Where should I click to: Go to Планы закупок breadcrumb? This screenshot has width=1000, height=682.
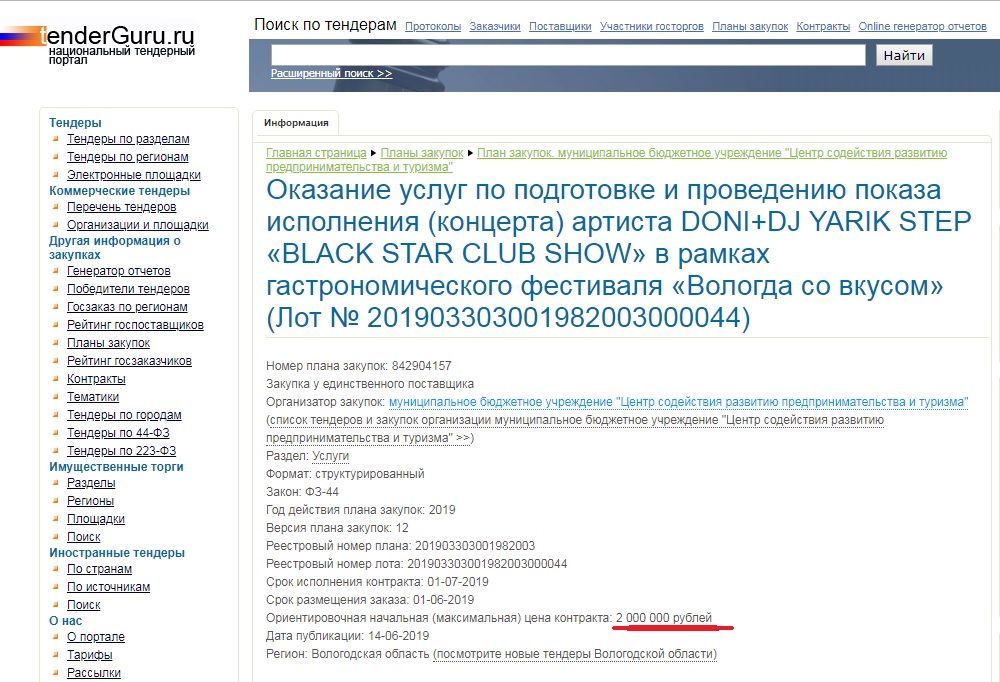[x=422, y=153]
